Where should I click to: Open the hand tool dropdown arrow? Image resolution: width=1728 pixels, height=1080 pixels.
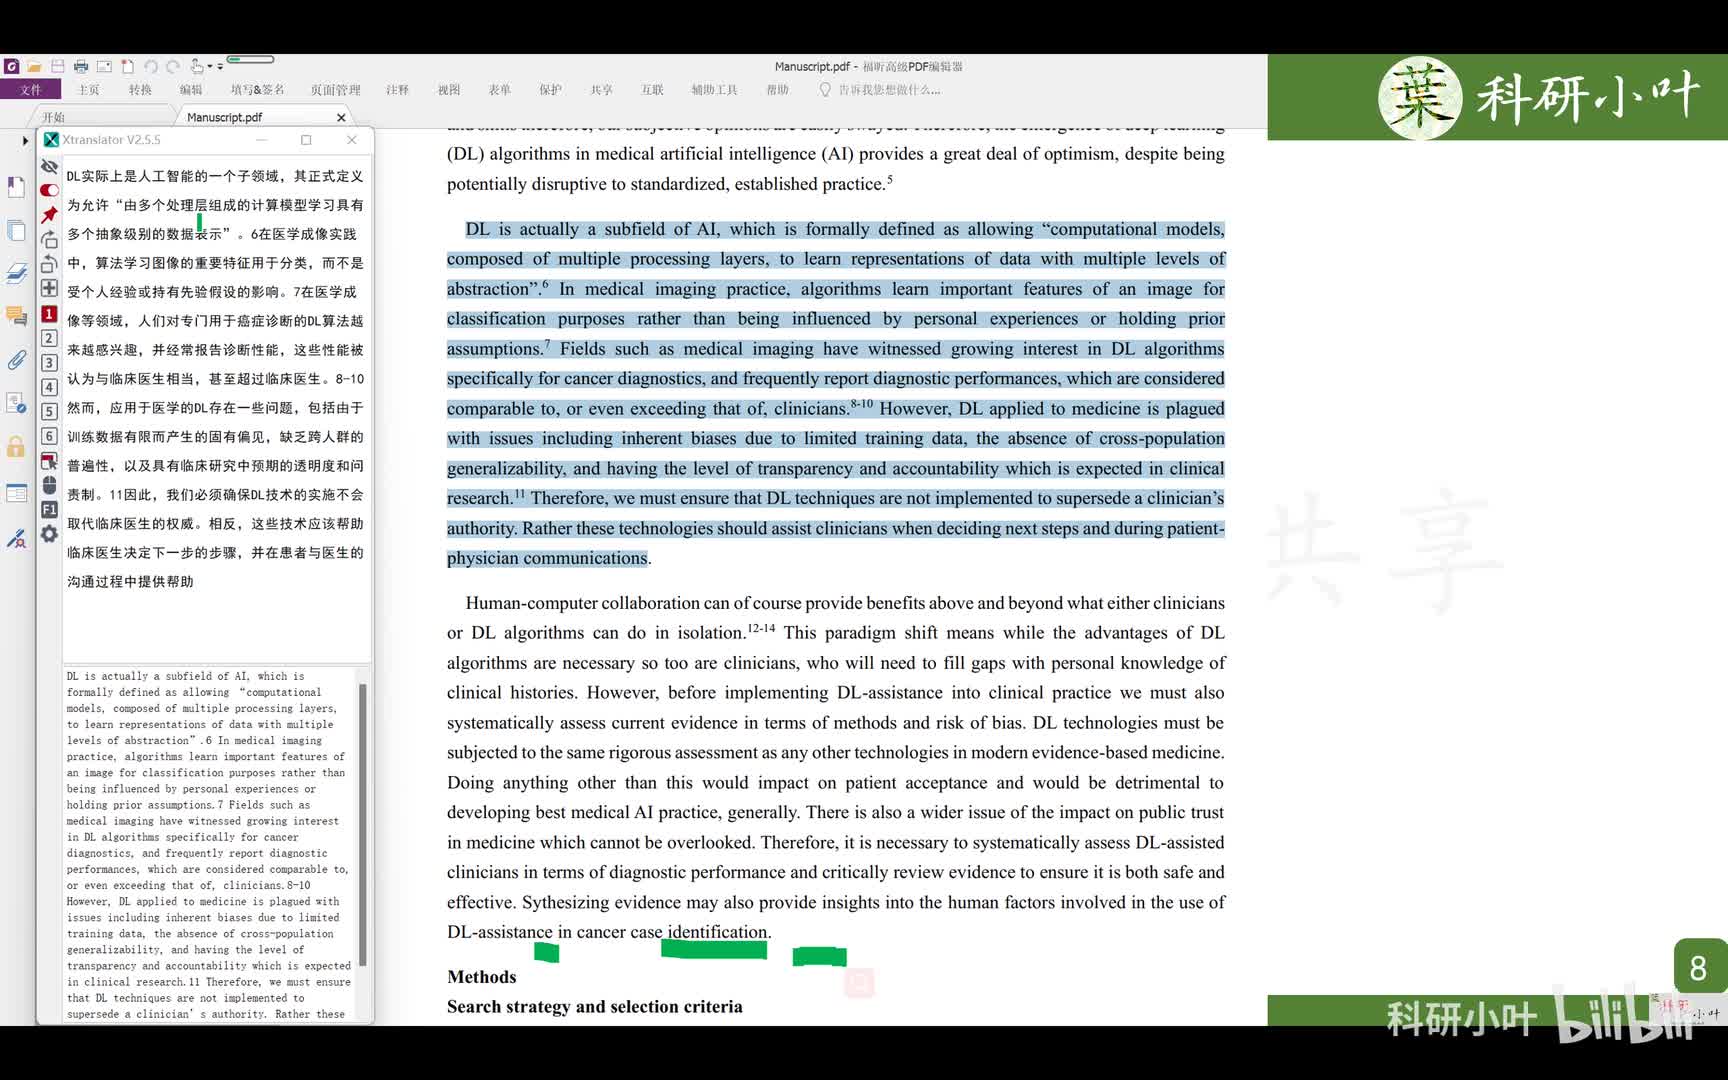pyautogui.click(x=210, y=67)
